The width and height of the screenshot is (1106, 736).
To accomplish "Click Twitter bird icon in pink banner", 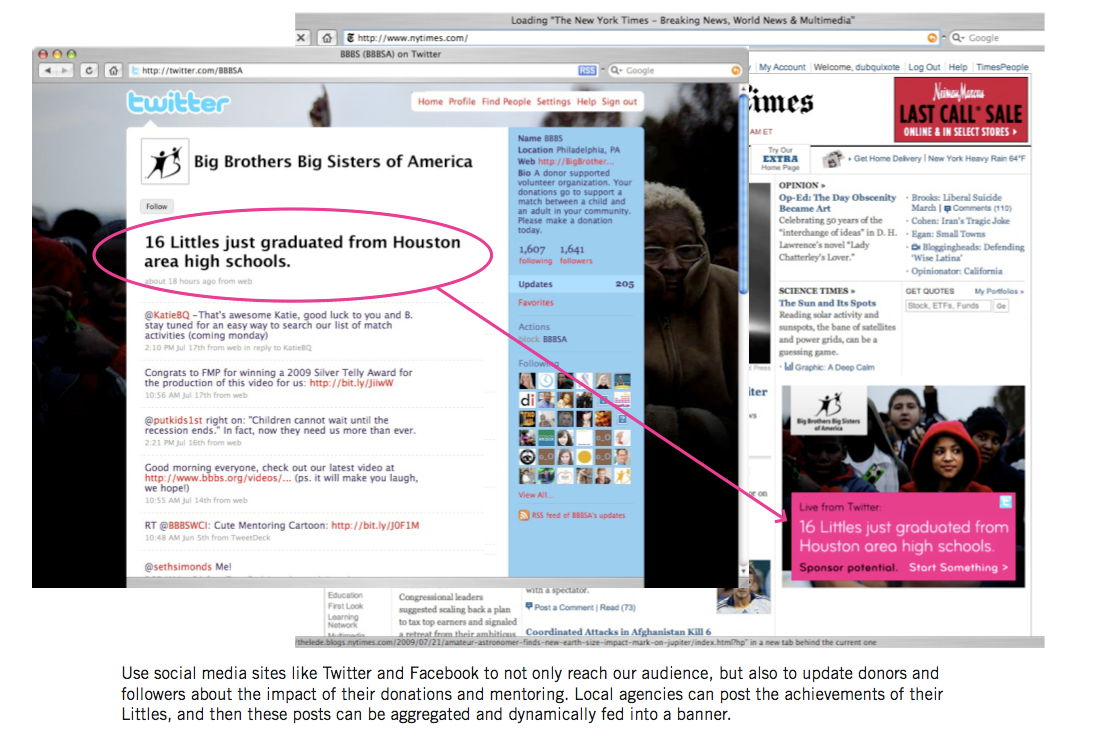I will [x=1006, y=502].
